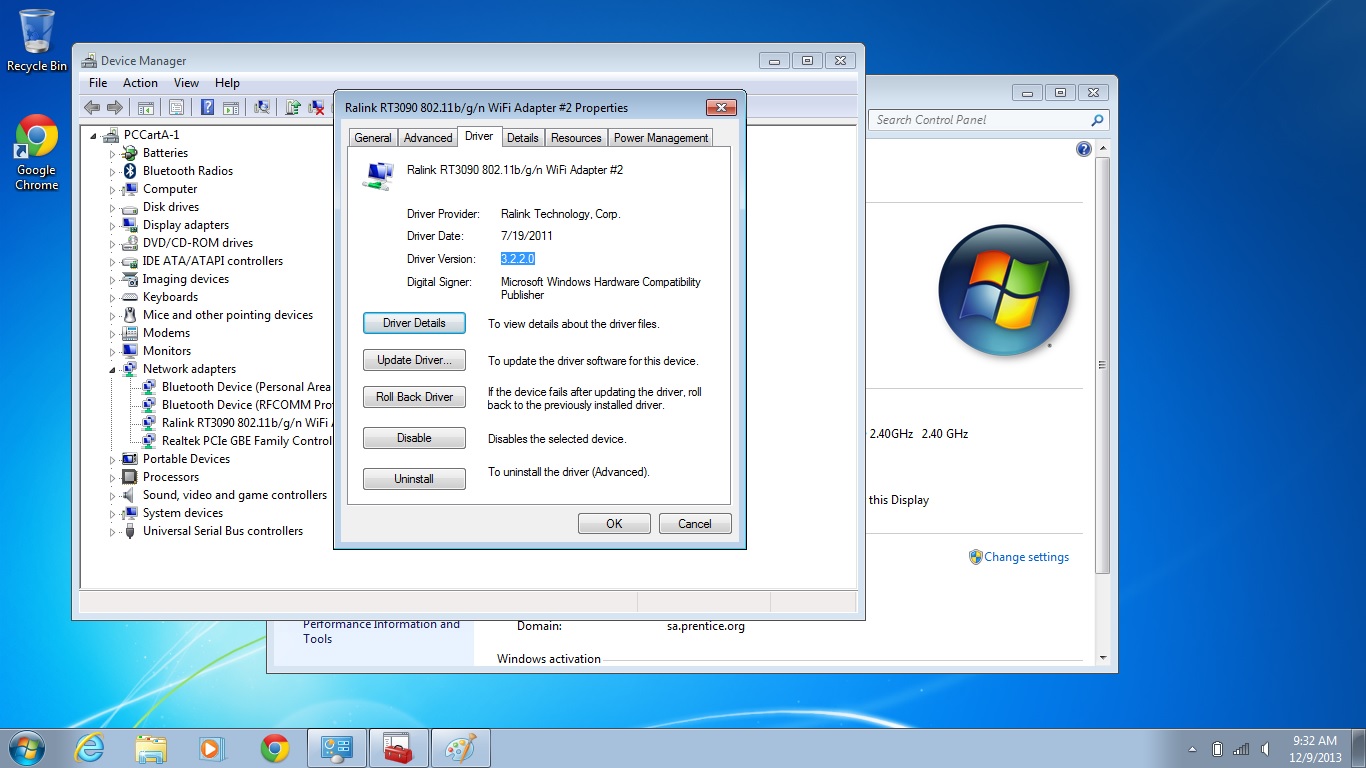Screen dimensions: 1366x768
Task: Click the Show/Hide Console Tree toolbar icon
Action: [146, 107]
